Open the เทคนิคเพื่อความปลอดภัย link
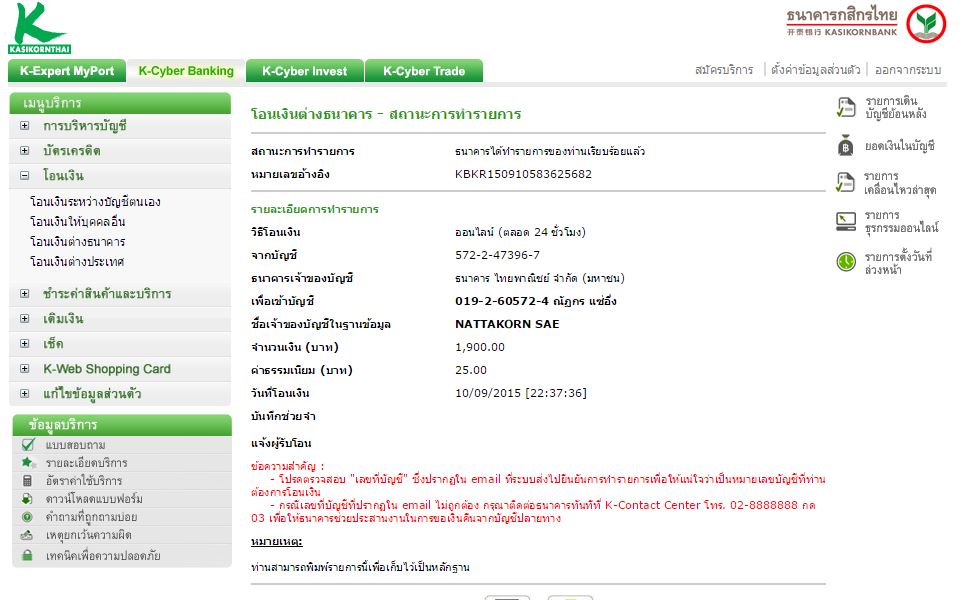 coord(103,556)
